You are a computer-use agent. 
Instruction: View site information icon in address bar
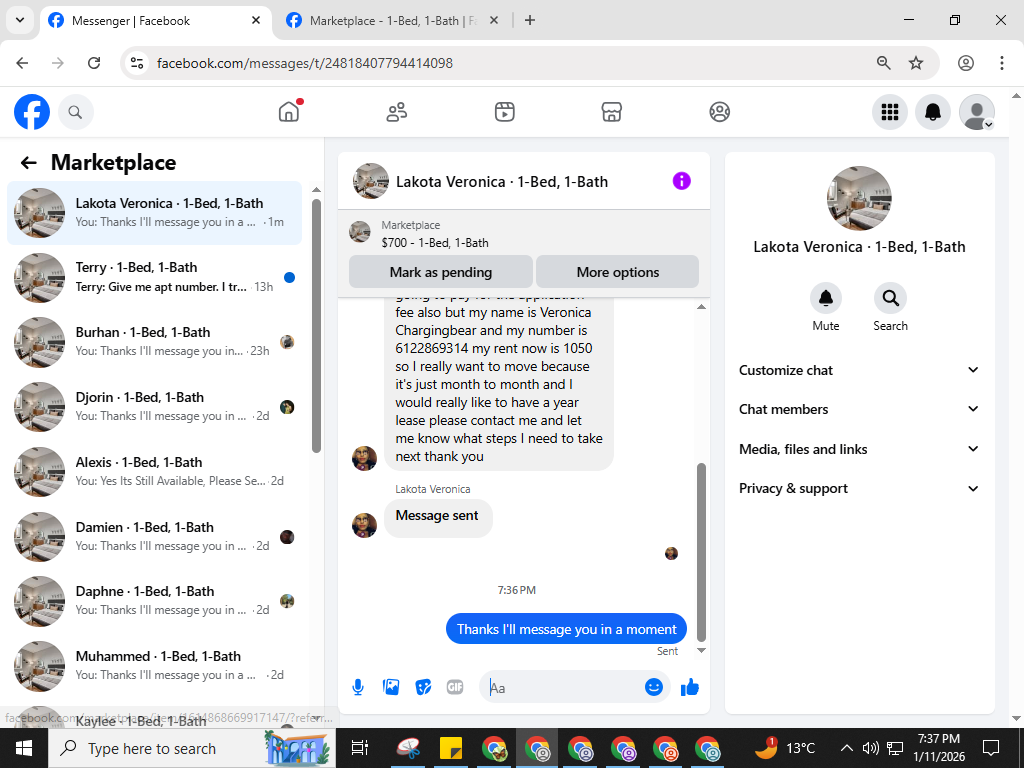(136, 63)
